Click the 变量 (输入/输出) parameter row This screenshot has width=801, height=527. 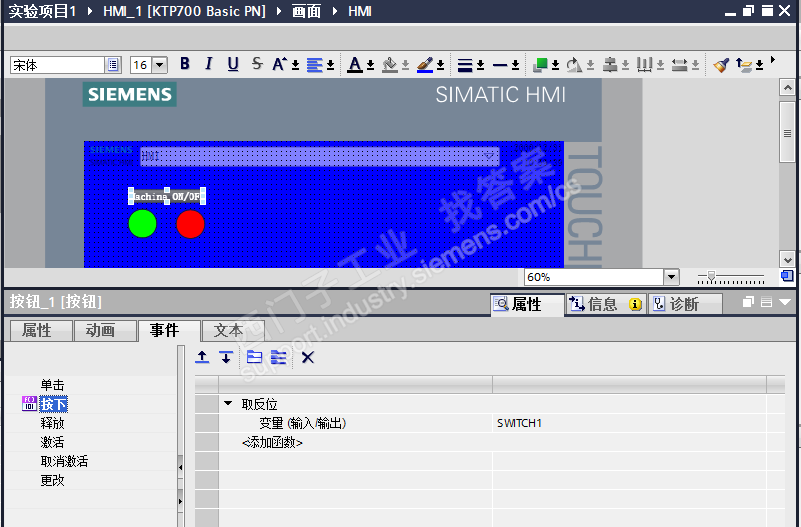tap(355, 423)
